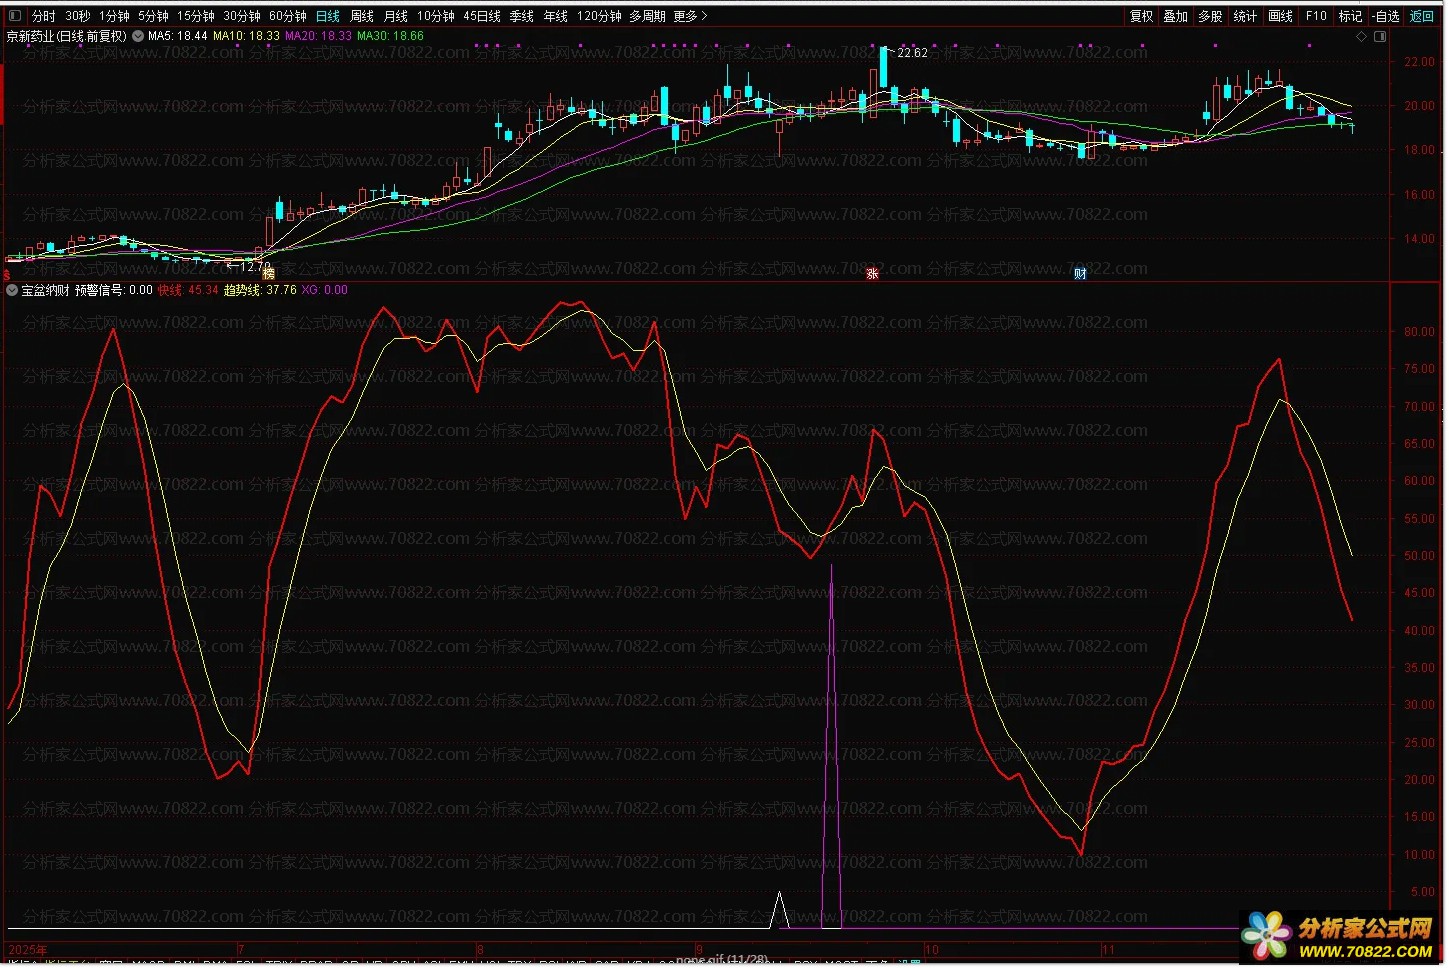Toggle the 自选 watchlist button

coord(1386,16)
